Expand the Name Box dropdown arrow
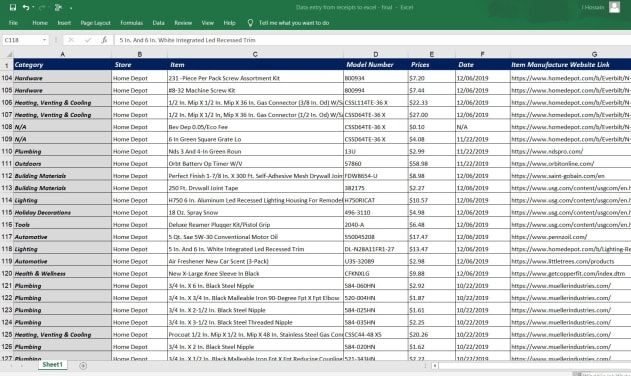Viewport: 631px width, 376px height. (x=44, y=40)
